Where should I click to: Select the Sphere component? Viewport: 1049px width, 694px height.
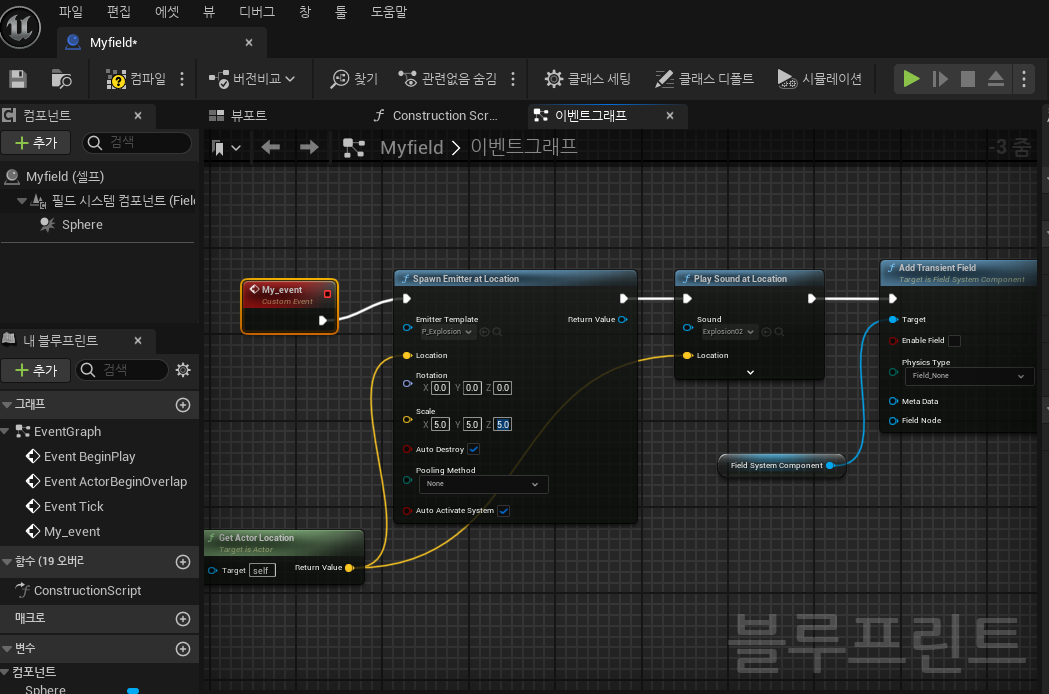pyautogui.click(x=82, y=225)
